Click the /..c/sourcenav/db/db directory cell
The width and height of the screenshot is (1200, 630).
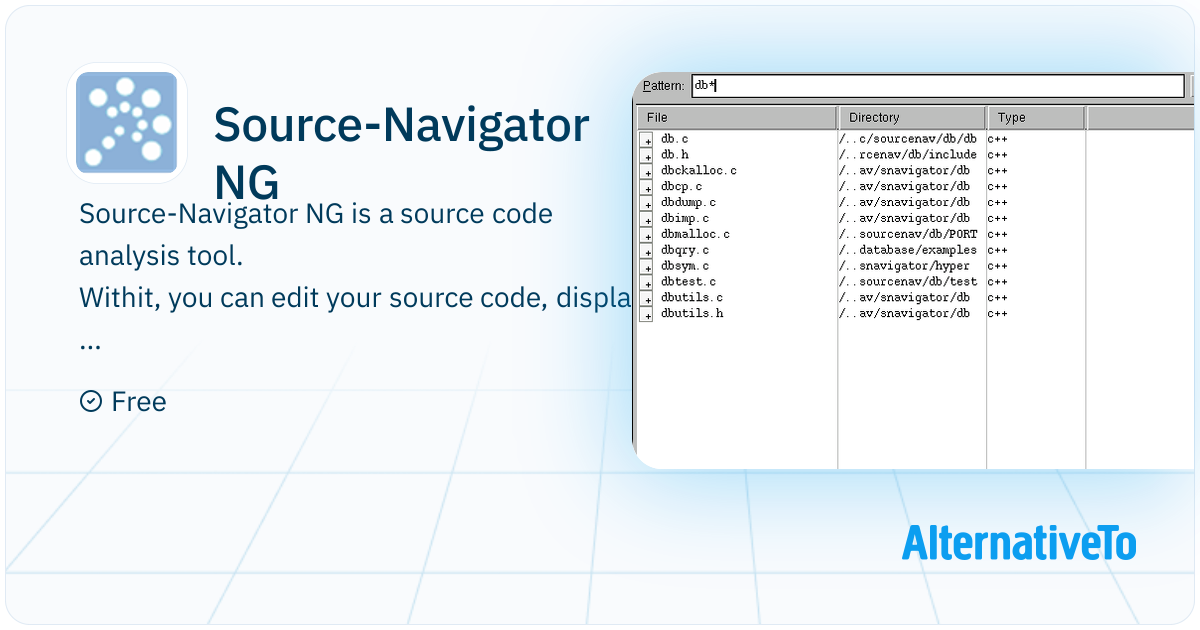[908, 139]
